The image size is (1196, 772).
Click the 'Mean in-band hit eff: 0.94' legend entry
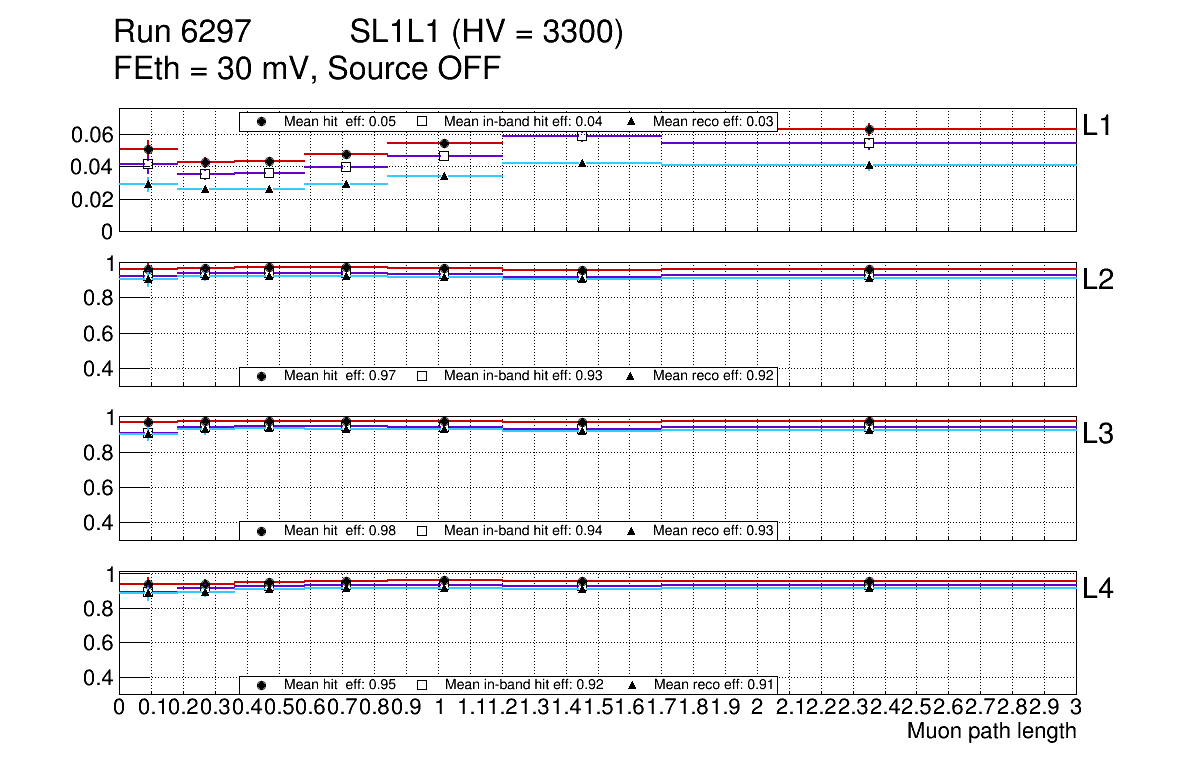point(522,531)
